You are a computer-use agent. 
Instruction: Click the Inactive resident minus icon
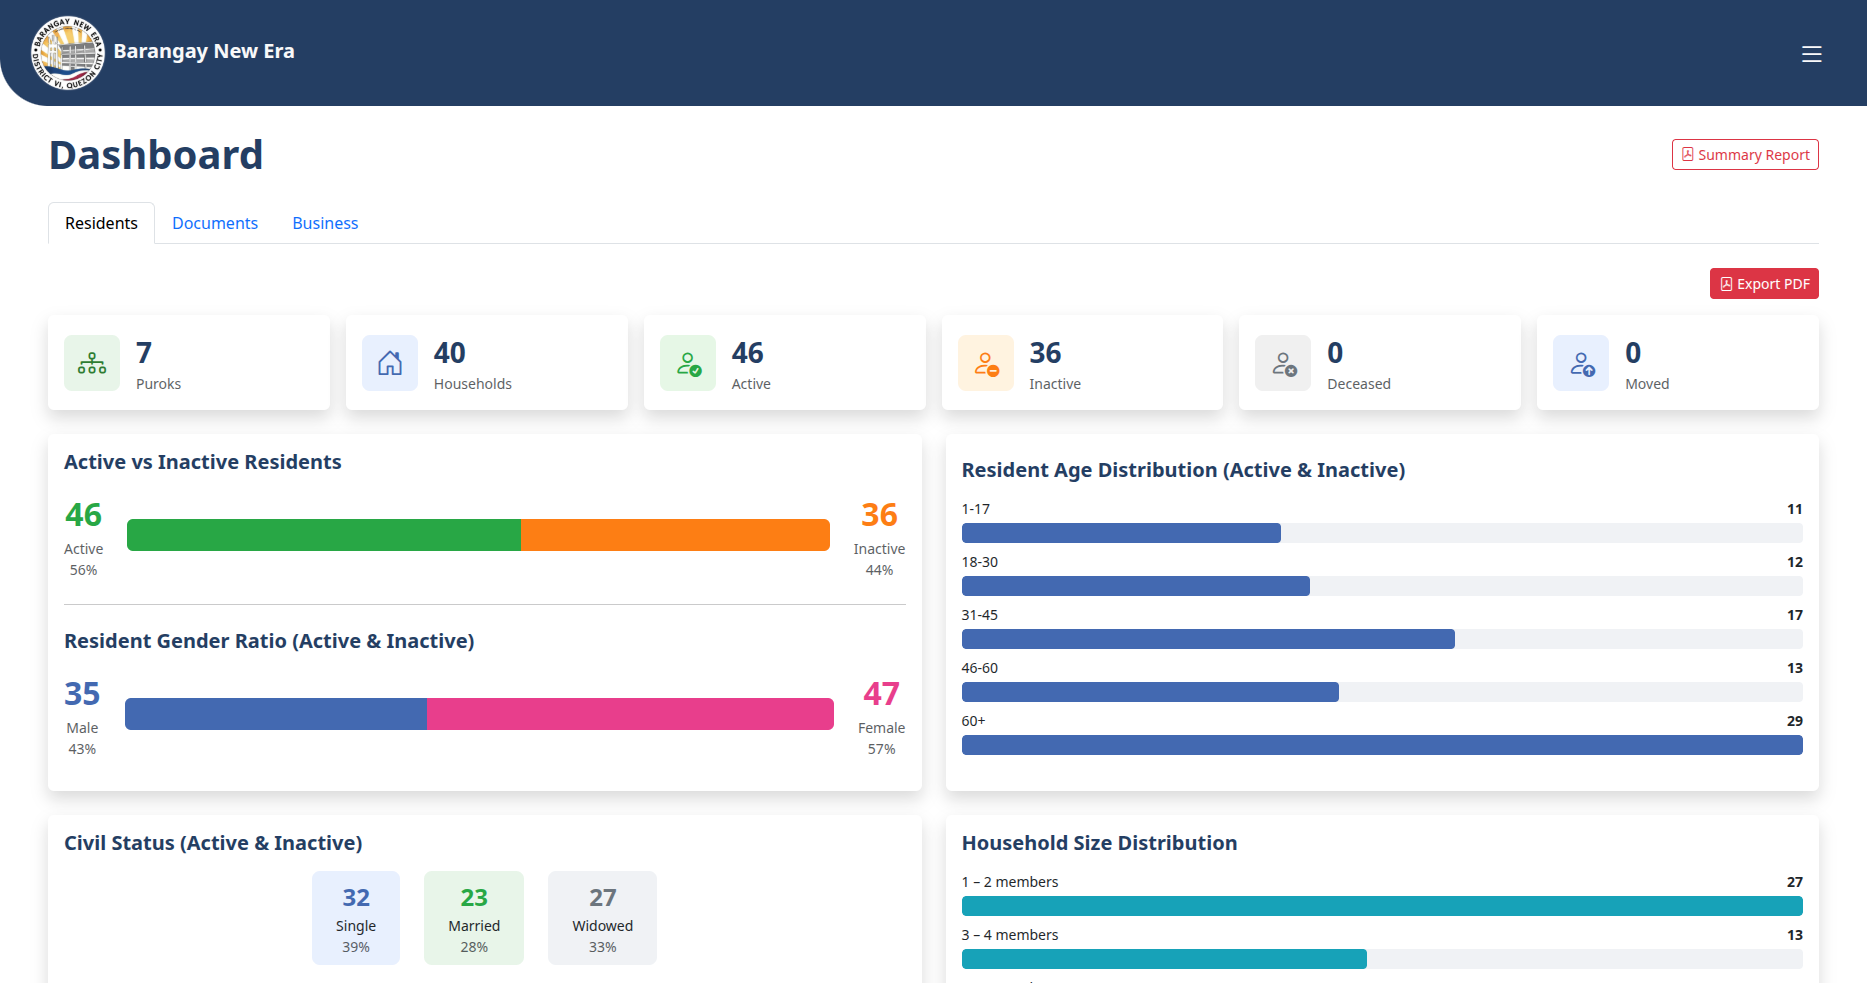coord(986,363)
